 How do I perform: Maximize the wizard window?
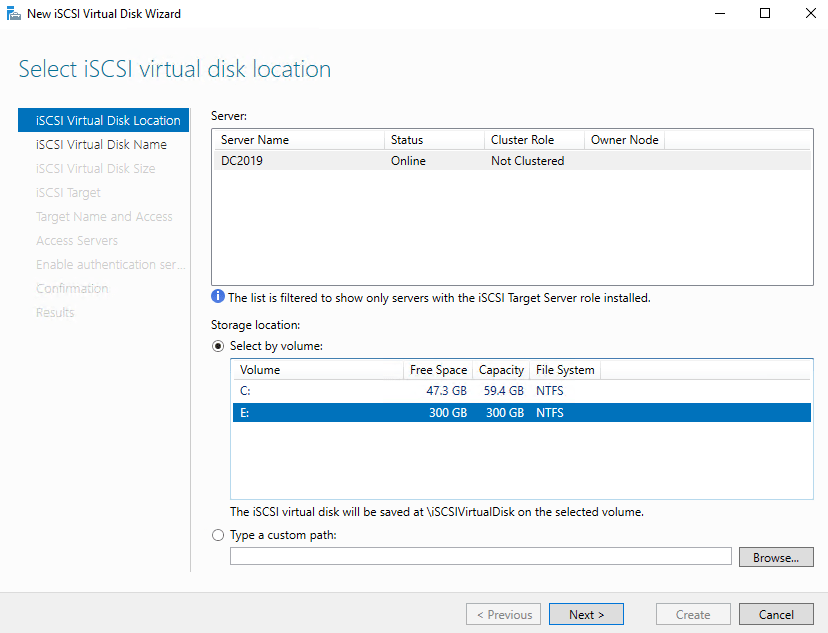click(x=765, y=14)
